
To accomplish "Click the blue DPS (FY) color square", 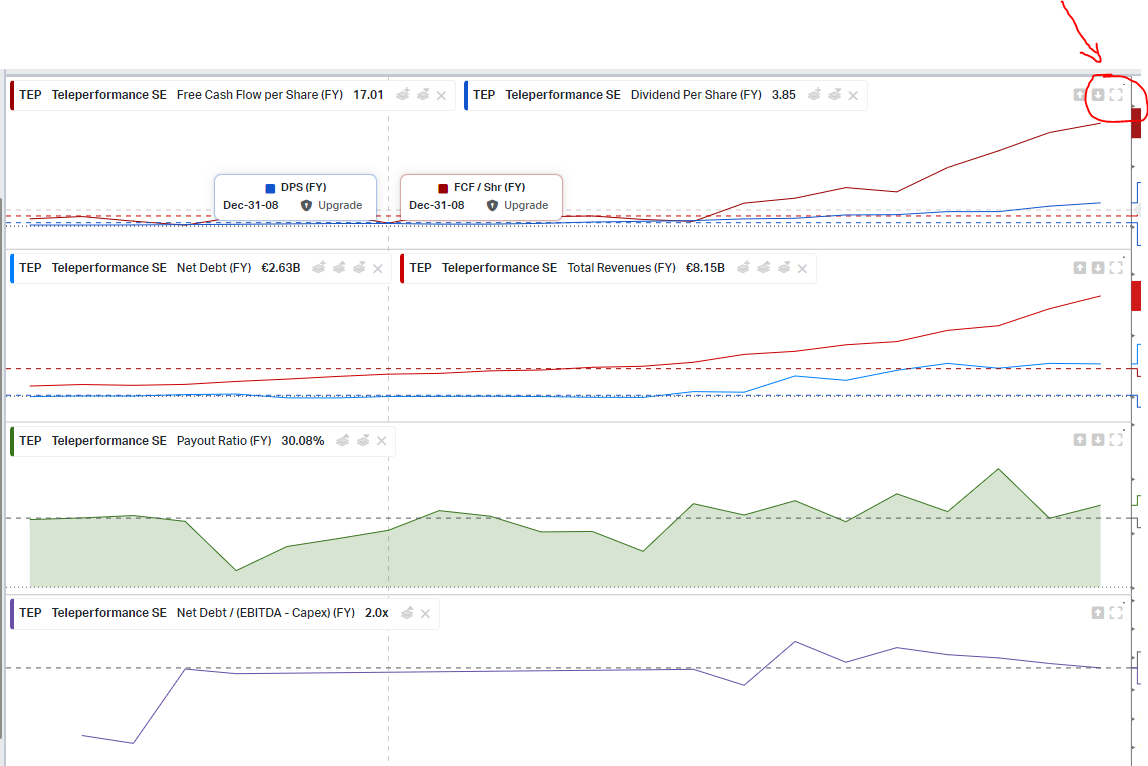I will point(270,188).
